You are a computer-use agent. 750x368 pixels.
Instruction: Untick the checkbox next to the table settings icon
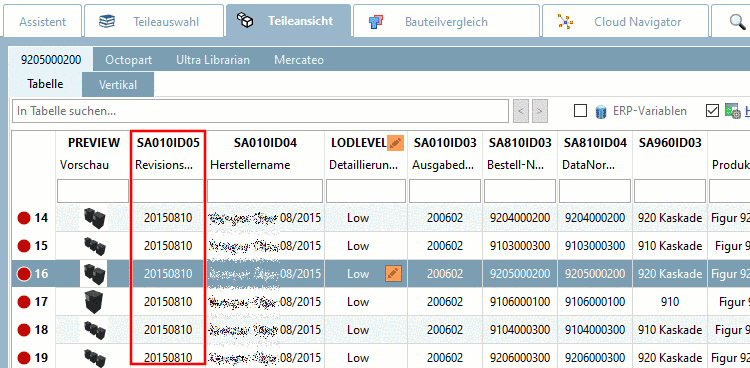[712, 111]
